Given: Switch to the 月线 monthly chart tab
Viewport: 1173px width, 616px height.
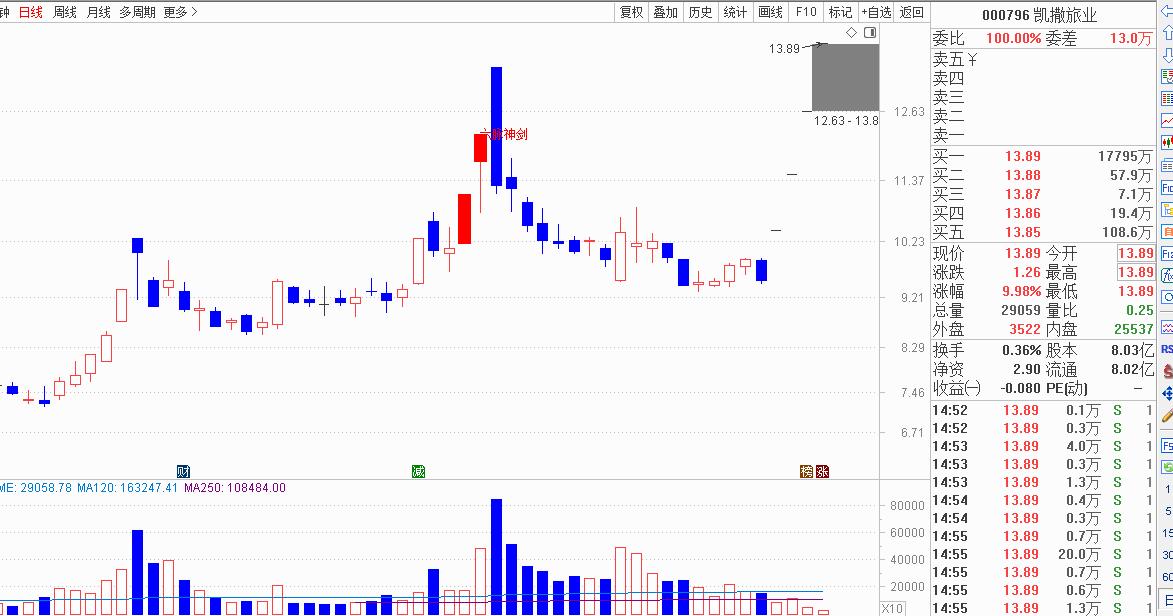Looking at the screenshot, I should (x=99, y=12).
